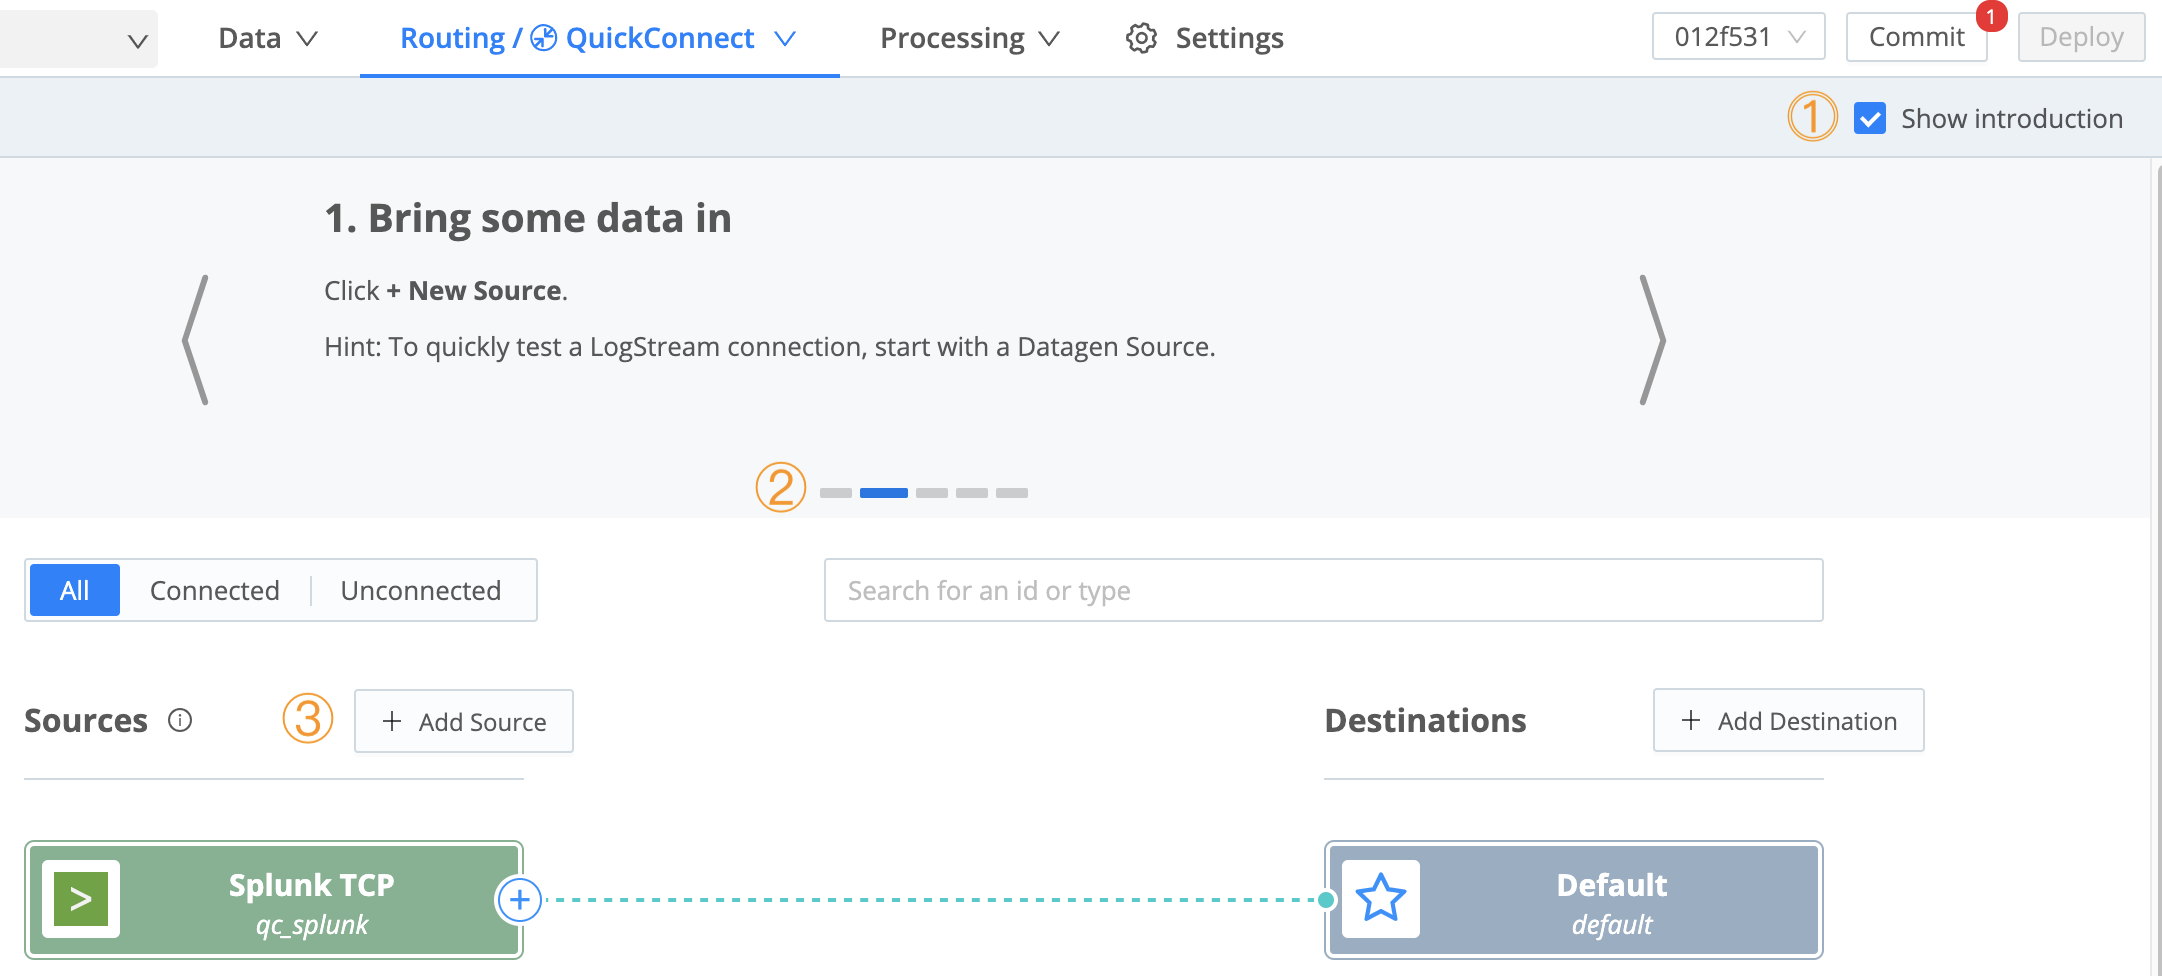Click the Processing chevron arrow

[1048, 39]
